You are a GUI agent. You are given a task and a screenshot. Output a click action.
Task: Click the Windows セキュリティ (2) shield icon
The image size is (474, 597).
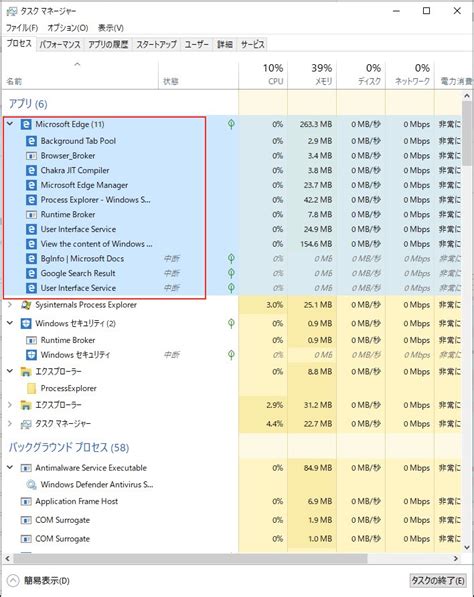coord(26,324)
